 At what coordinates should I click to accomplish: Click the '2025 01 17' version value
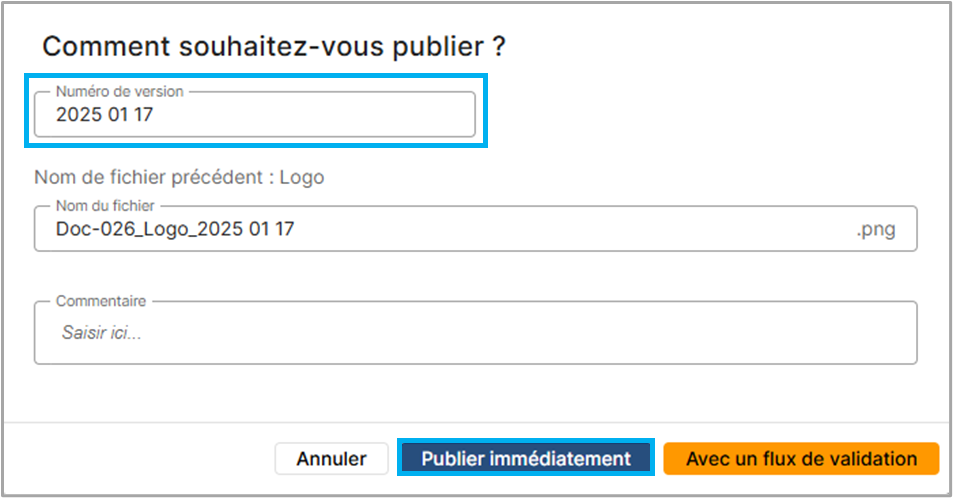tap(104, 116)
